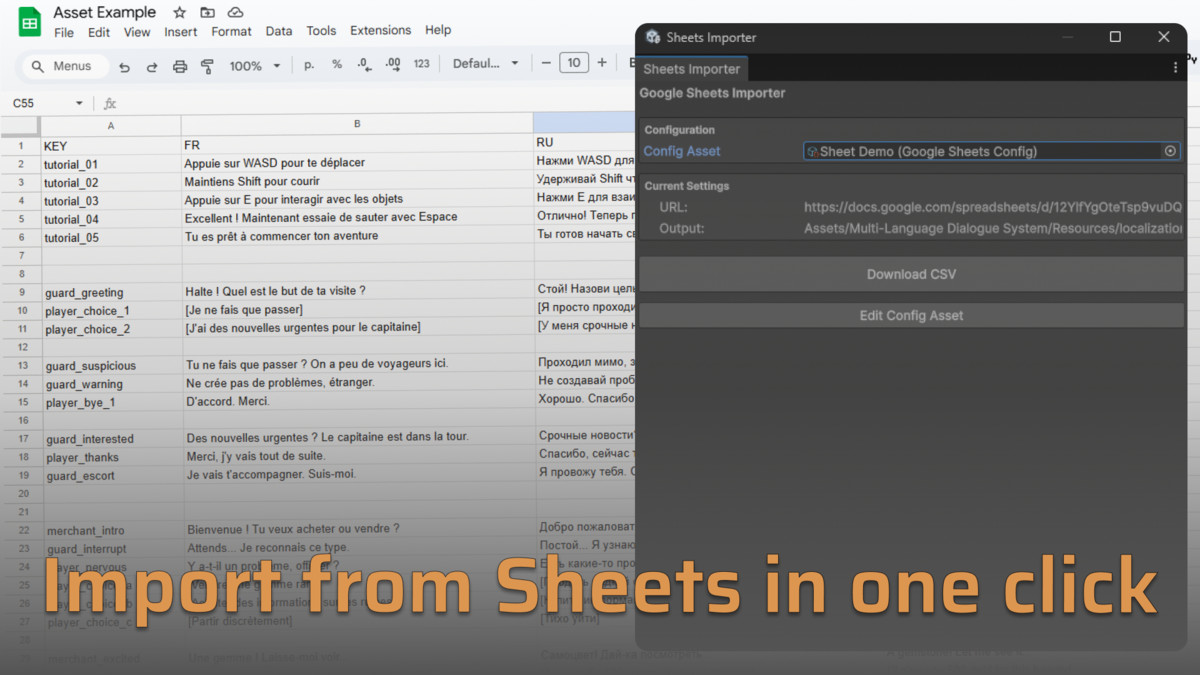Open the Edit menu
1200x675 pixels.
99,32
